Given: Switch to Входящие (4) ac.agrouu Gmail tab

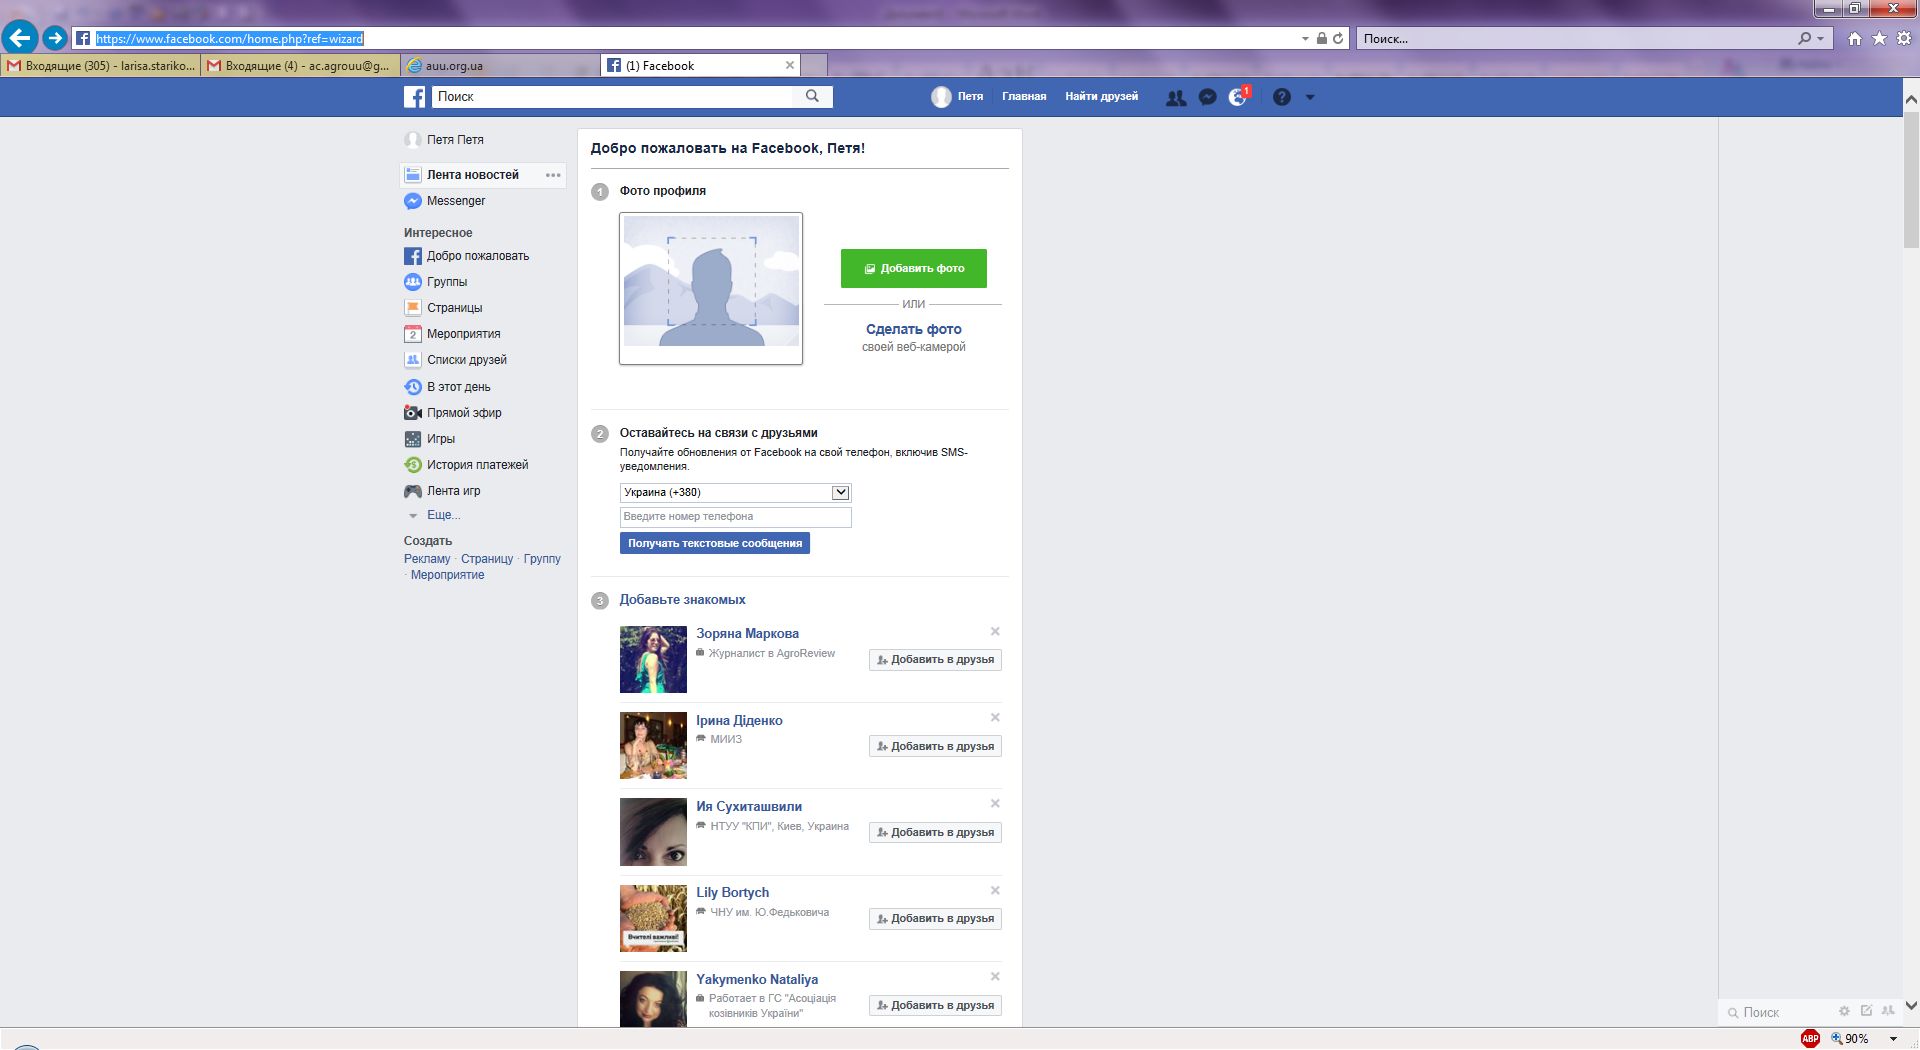Looking at the screenshot, I should [300, 66].
